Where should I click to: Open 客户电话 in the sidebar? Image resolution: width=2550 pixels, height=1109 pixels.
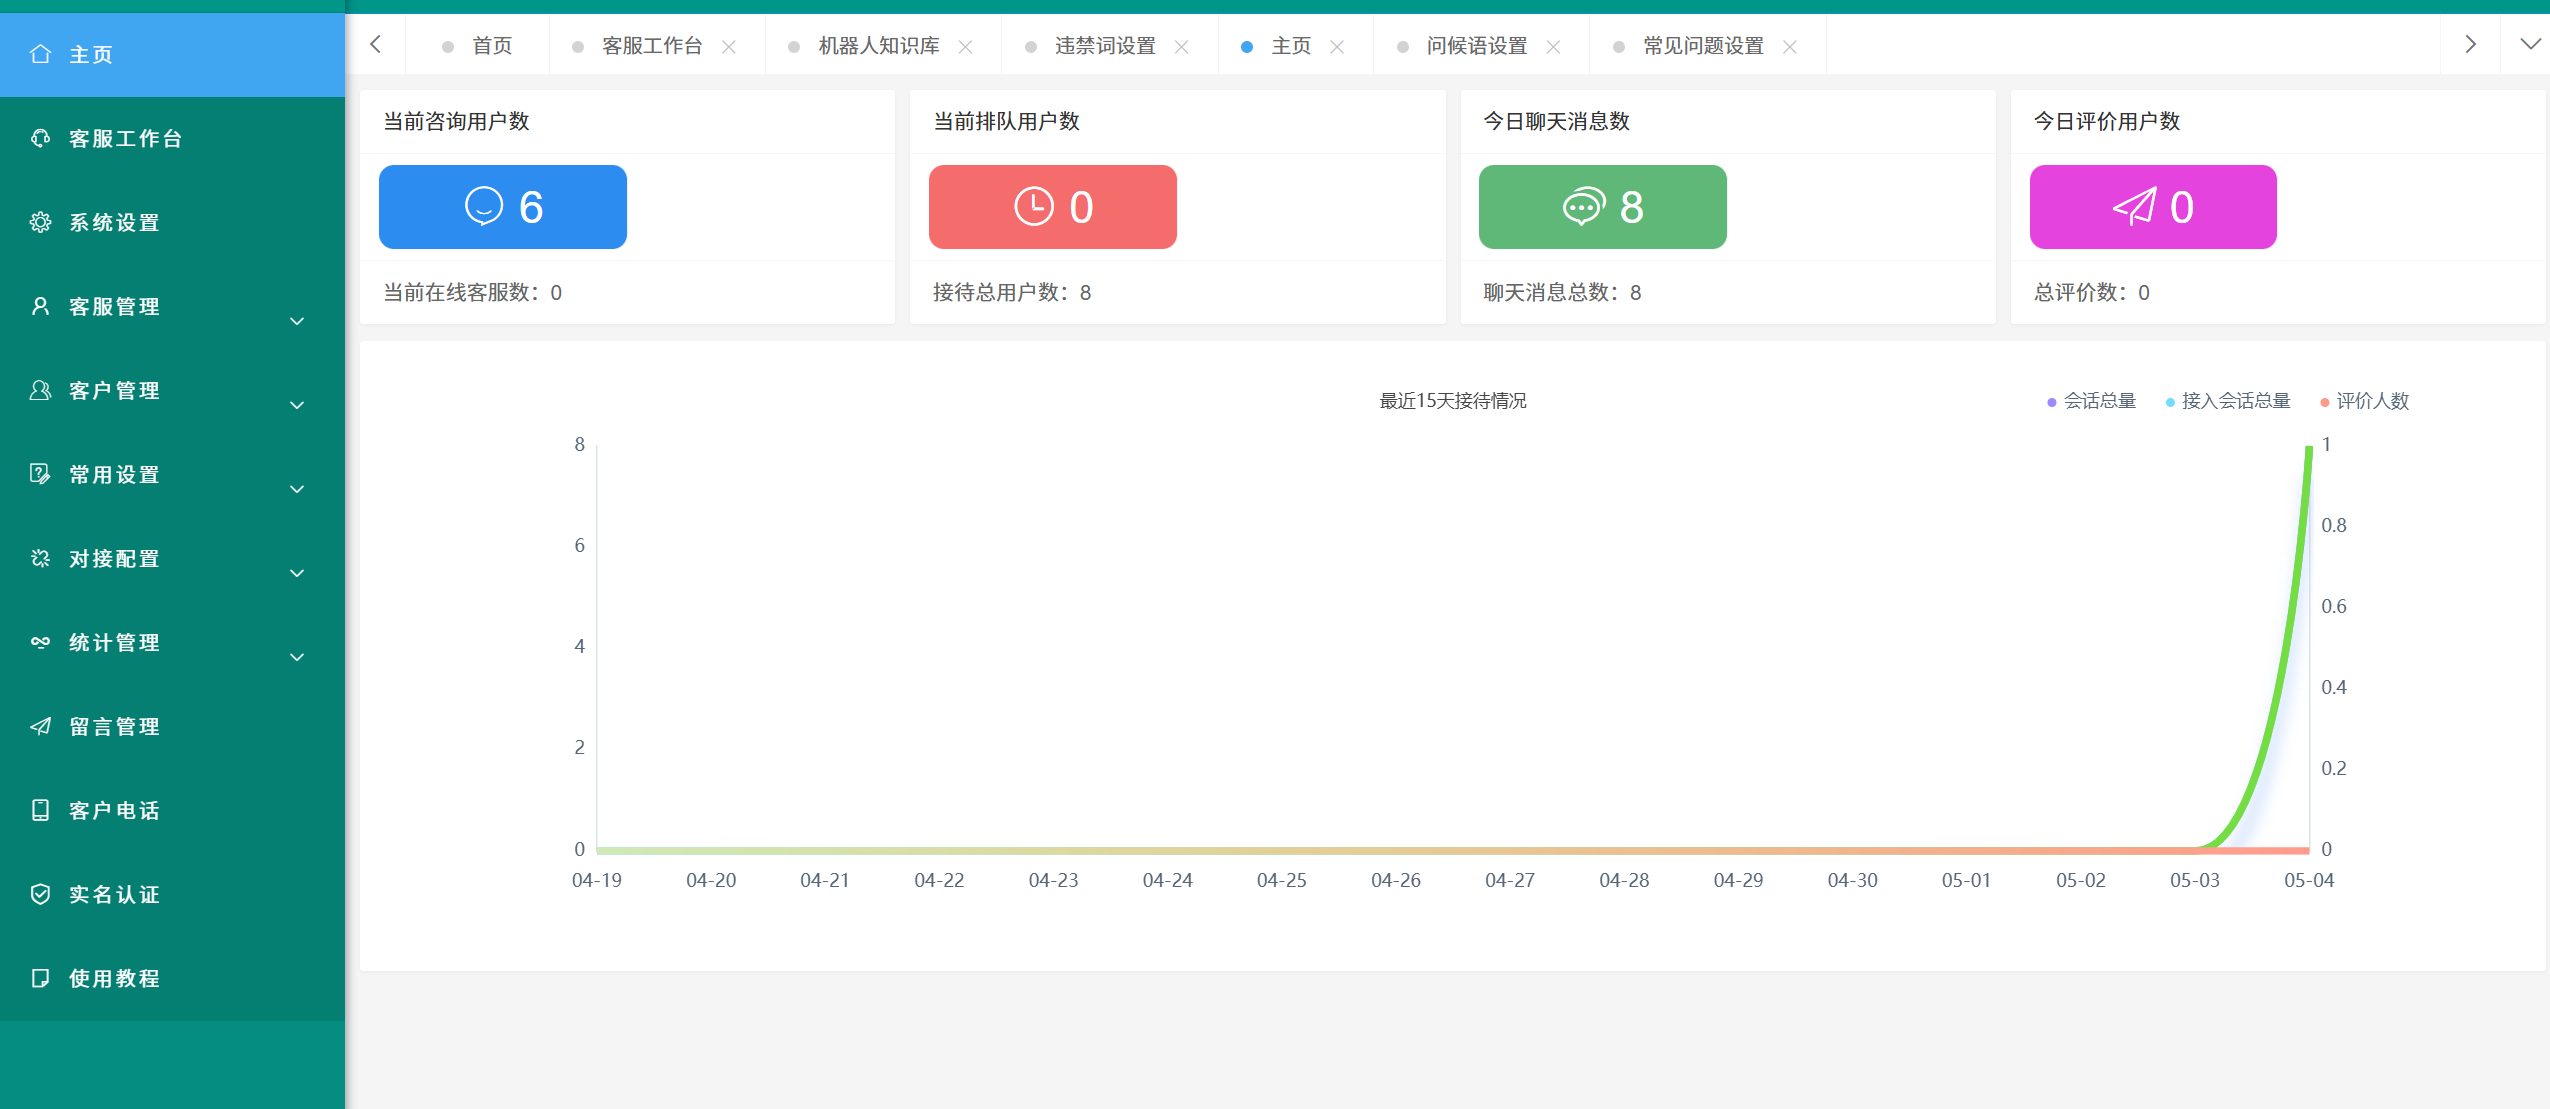coord(172,810)
